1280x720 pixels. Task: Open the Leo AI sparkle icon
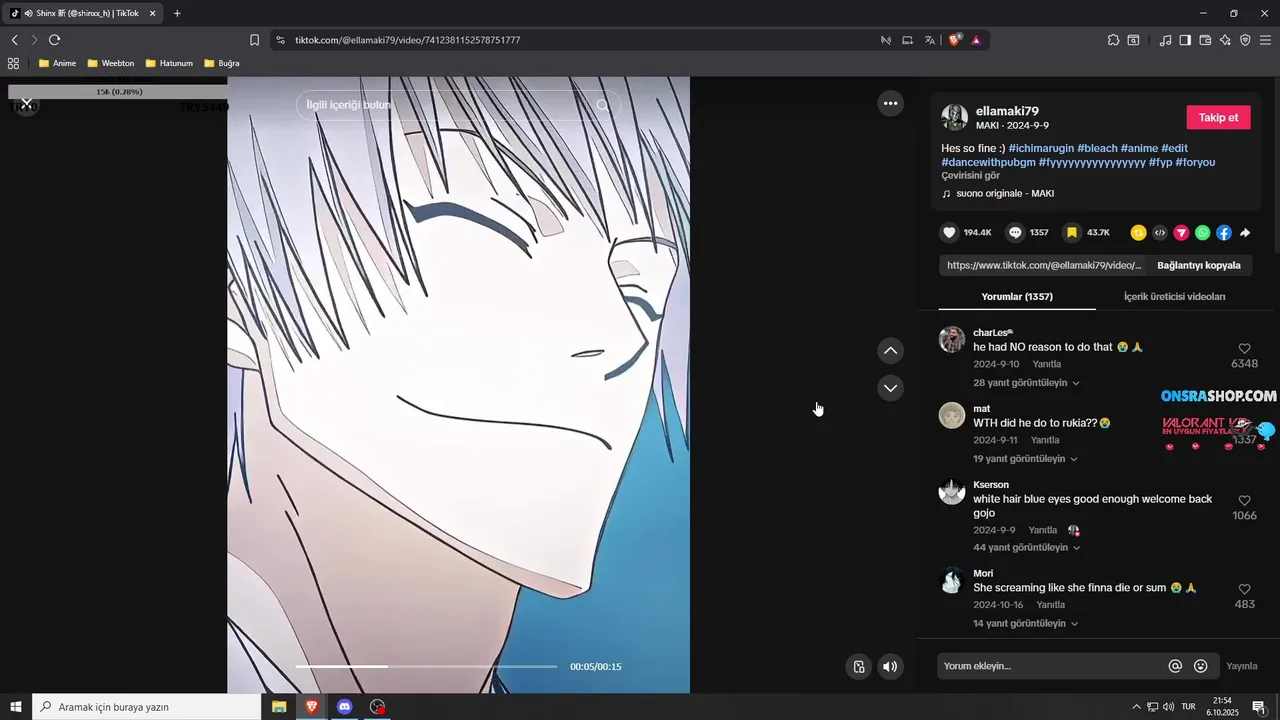1226,40
